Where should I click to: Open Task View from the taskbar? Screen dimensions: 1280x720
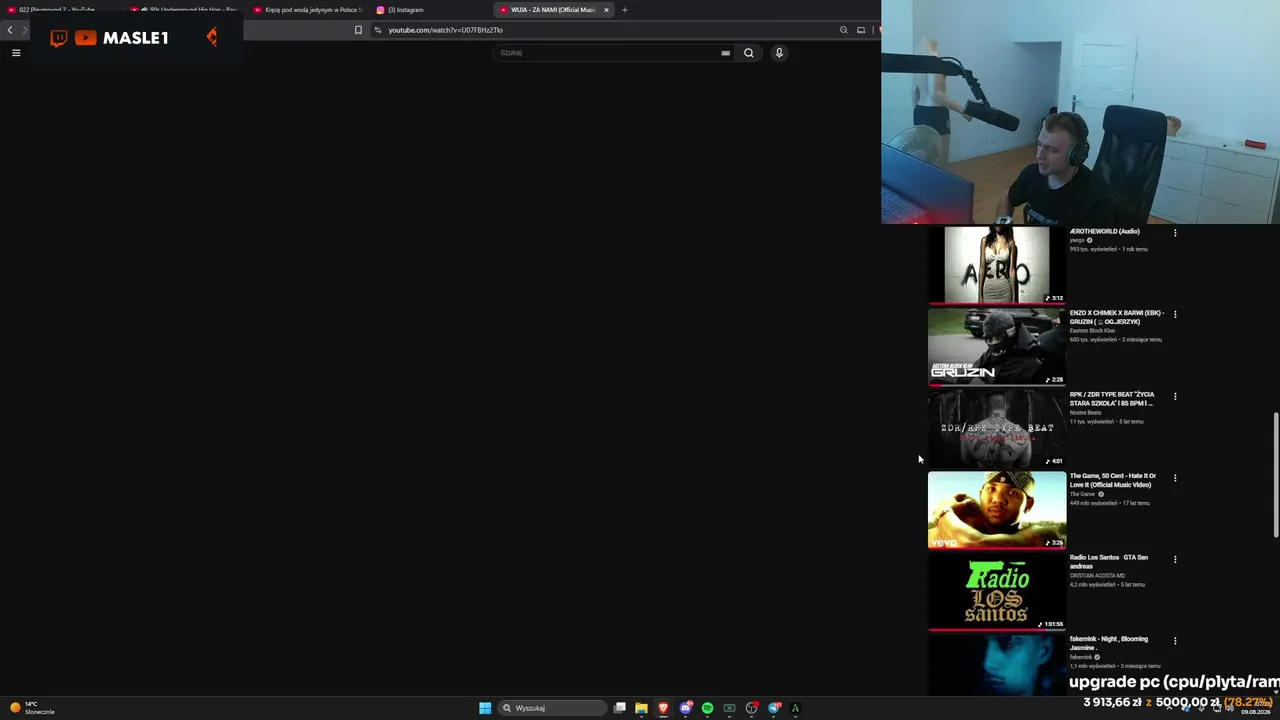pyautogui.click(x=620, y=708)
